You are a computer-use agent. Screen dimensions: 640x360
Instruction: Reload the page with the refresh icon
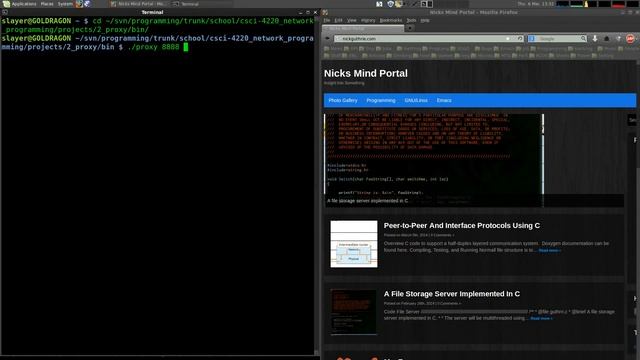[520, 38]
